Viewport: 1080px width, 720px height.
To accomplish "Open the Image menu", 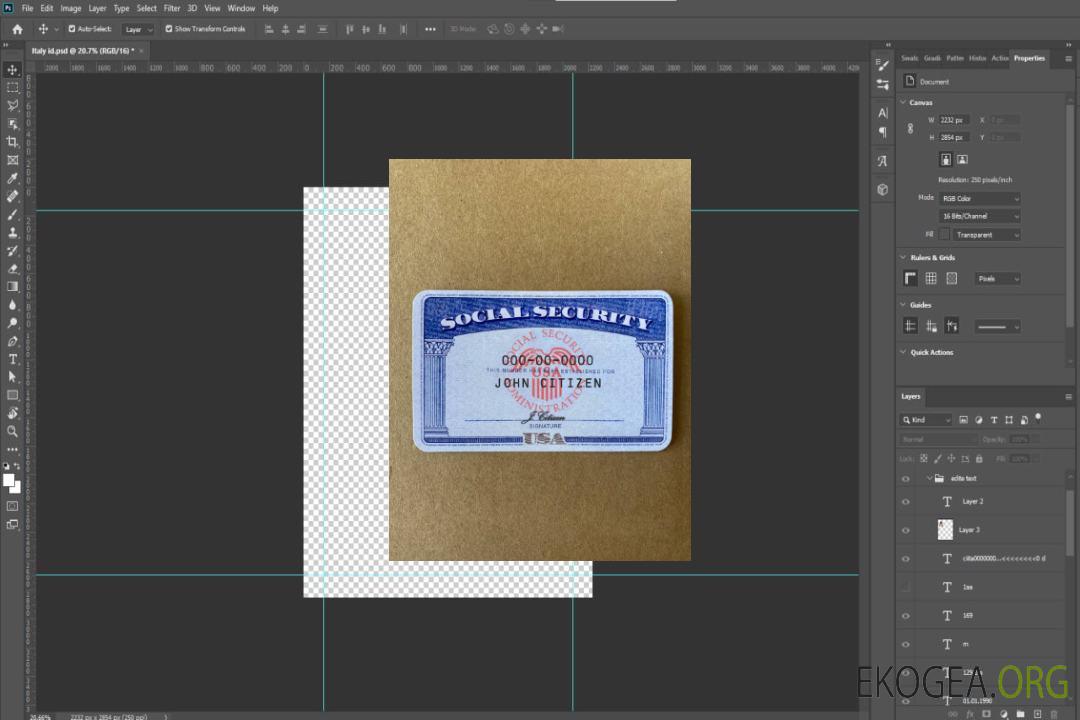I will [x=71, y=8].
